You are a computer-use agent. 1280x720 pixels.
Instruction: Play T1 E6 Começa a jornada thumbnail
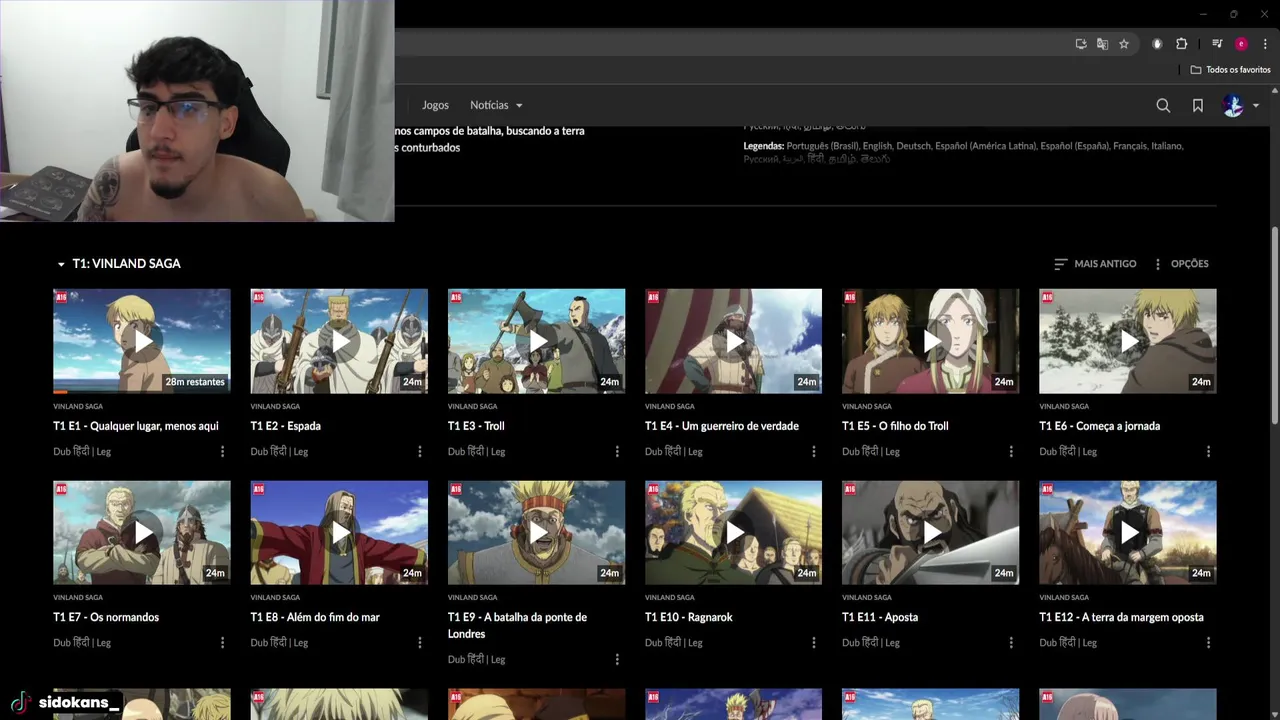point(1128,341)
